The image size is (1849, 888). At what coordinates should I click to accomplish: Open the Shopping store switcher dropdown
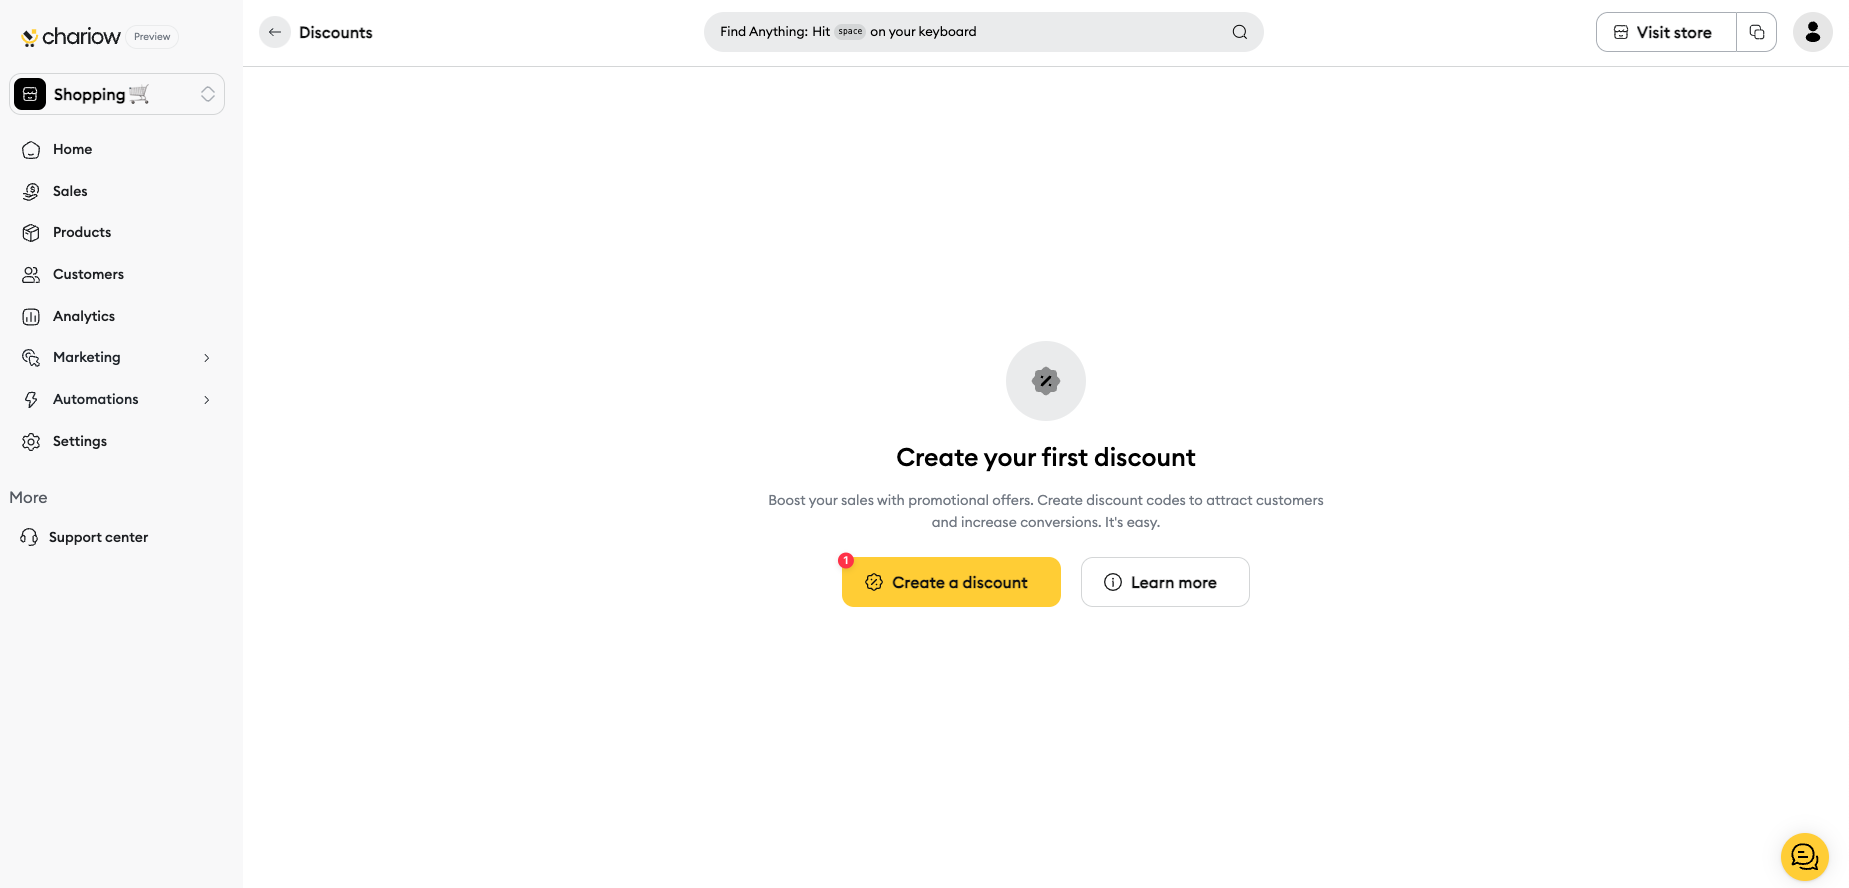[x=117, y=94]
